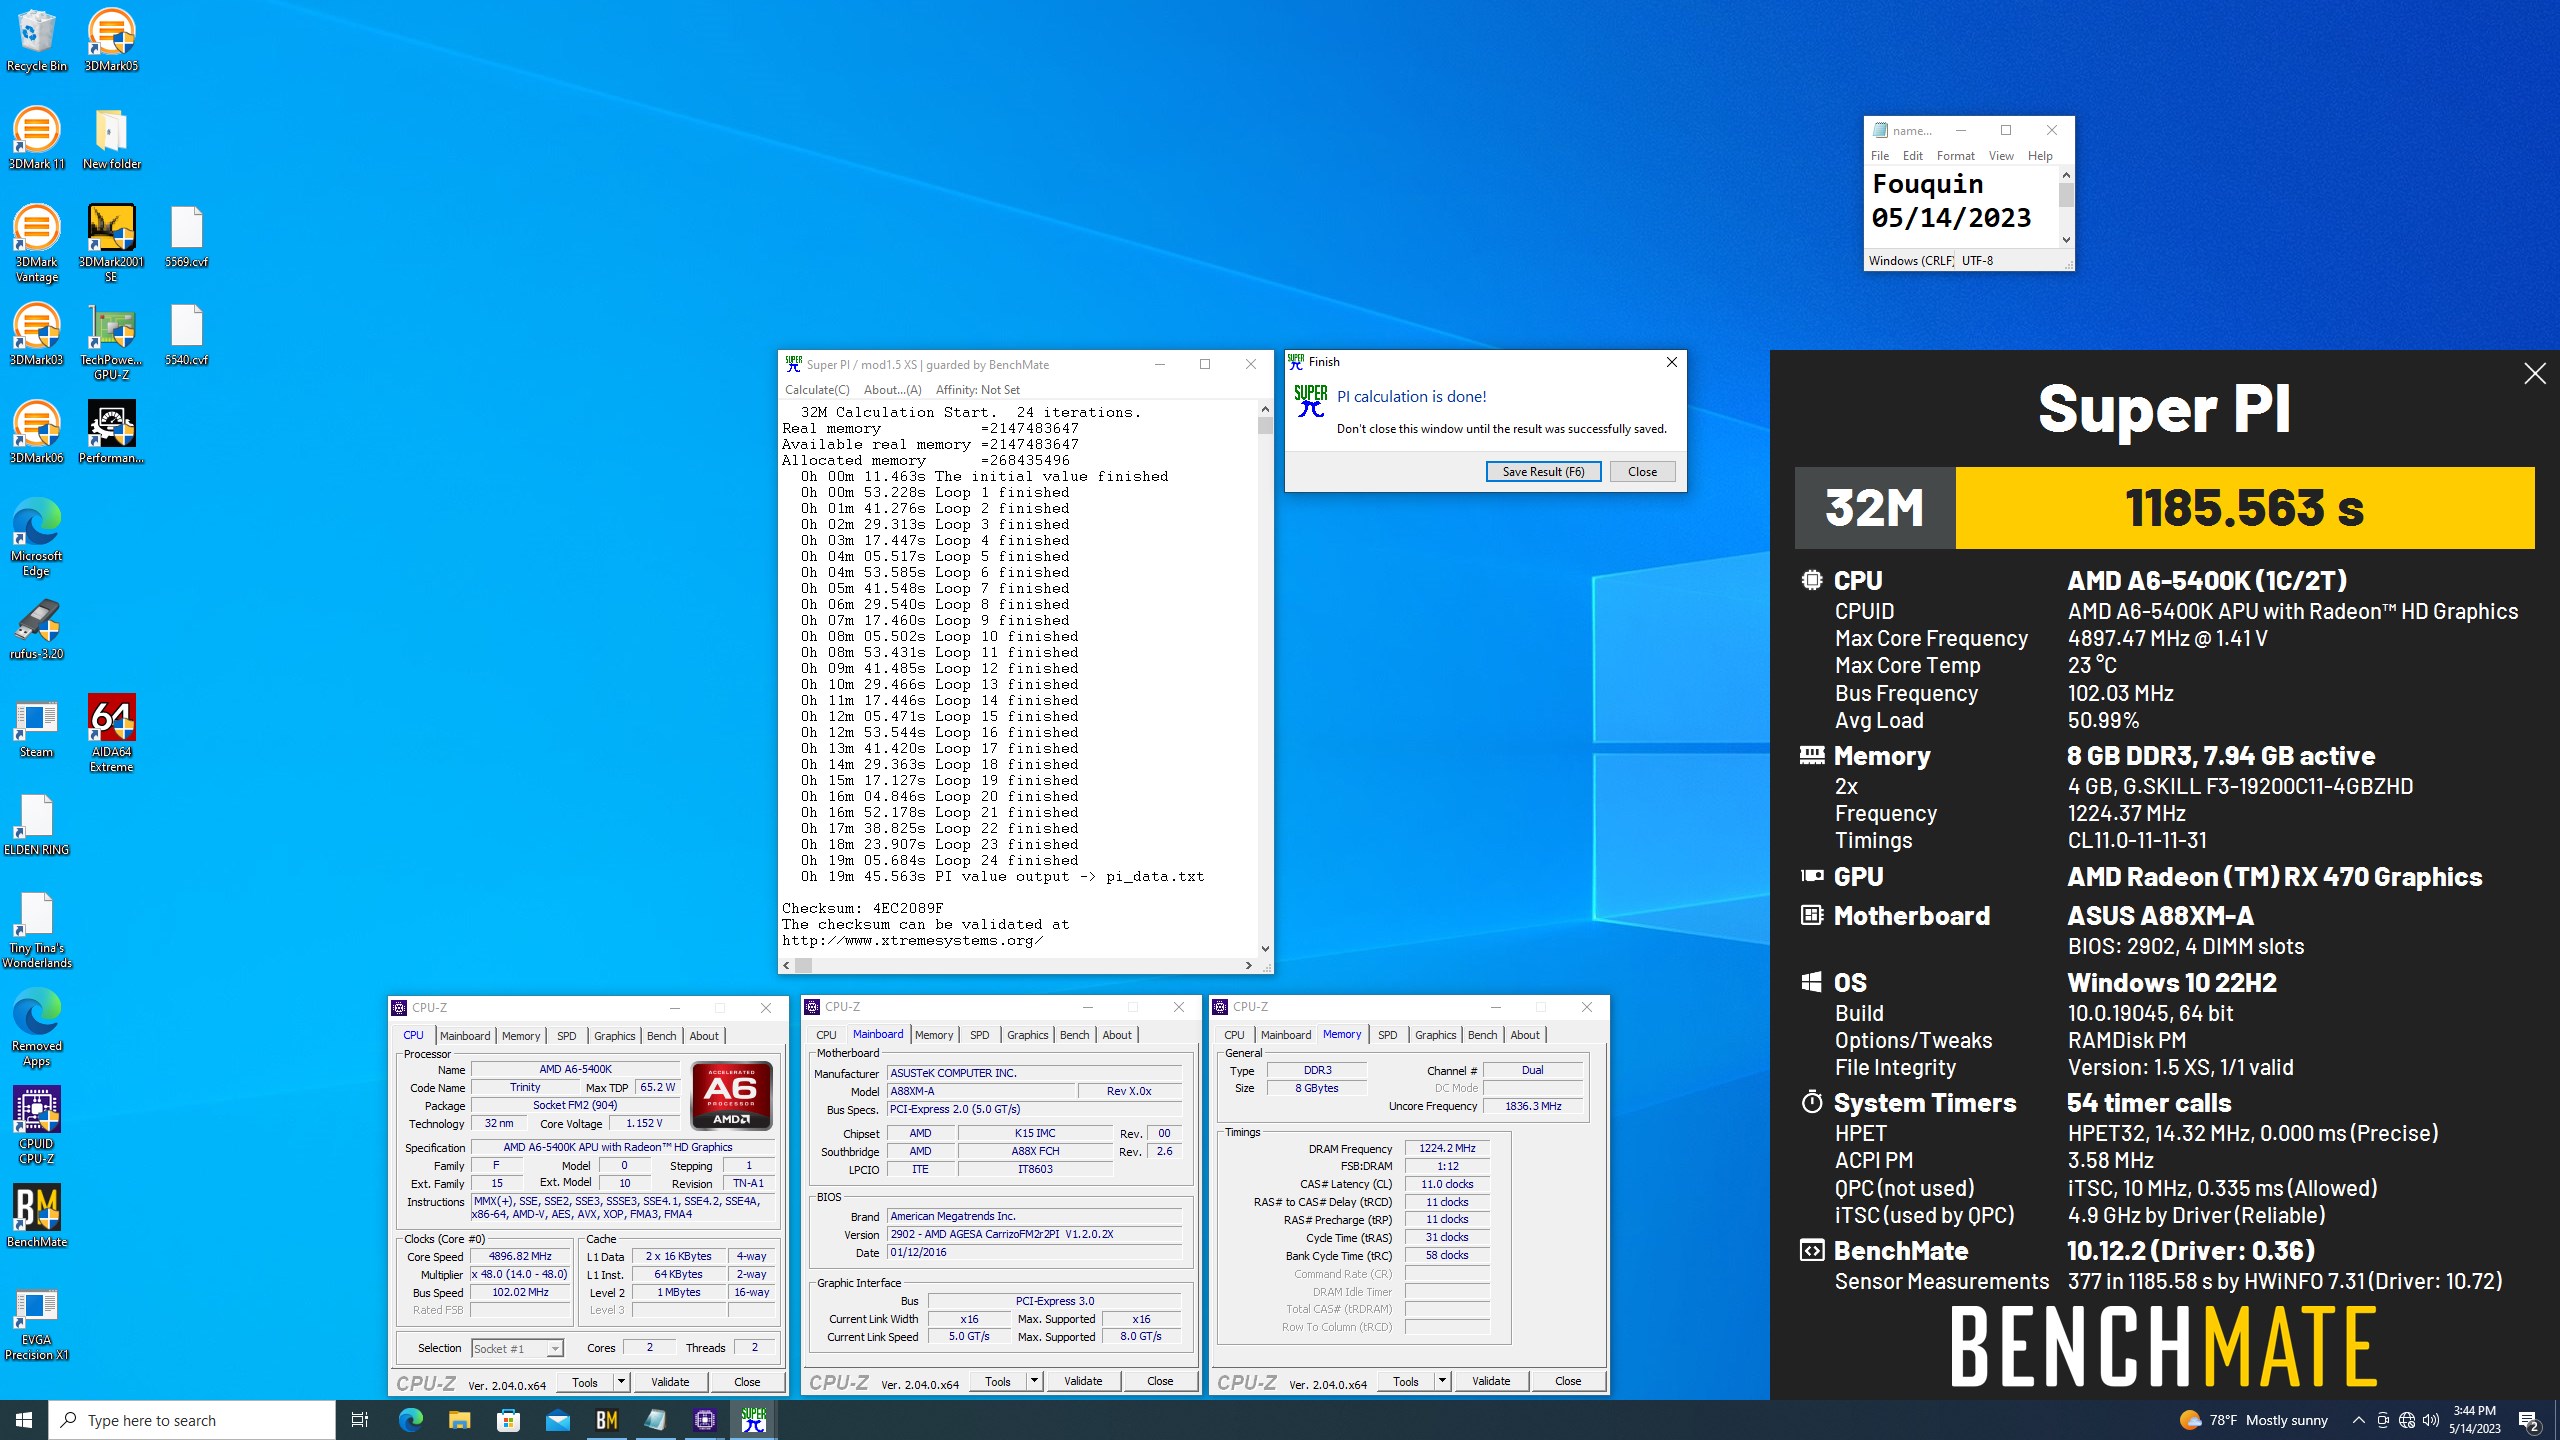Open the About...(A) menu in Super PI

tap(892, 390)
